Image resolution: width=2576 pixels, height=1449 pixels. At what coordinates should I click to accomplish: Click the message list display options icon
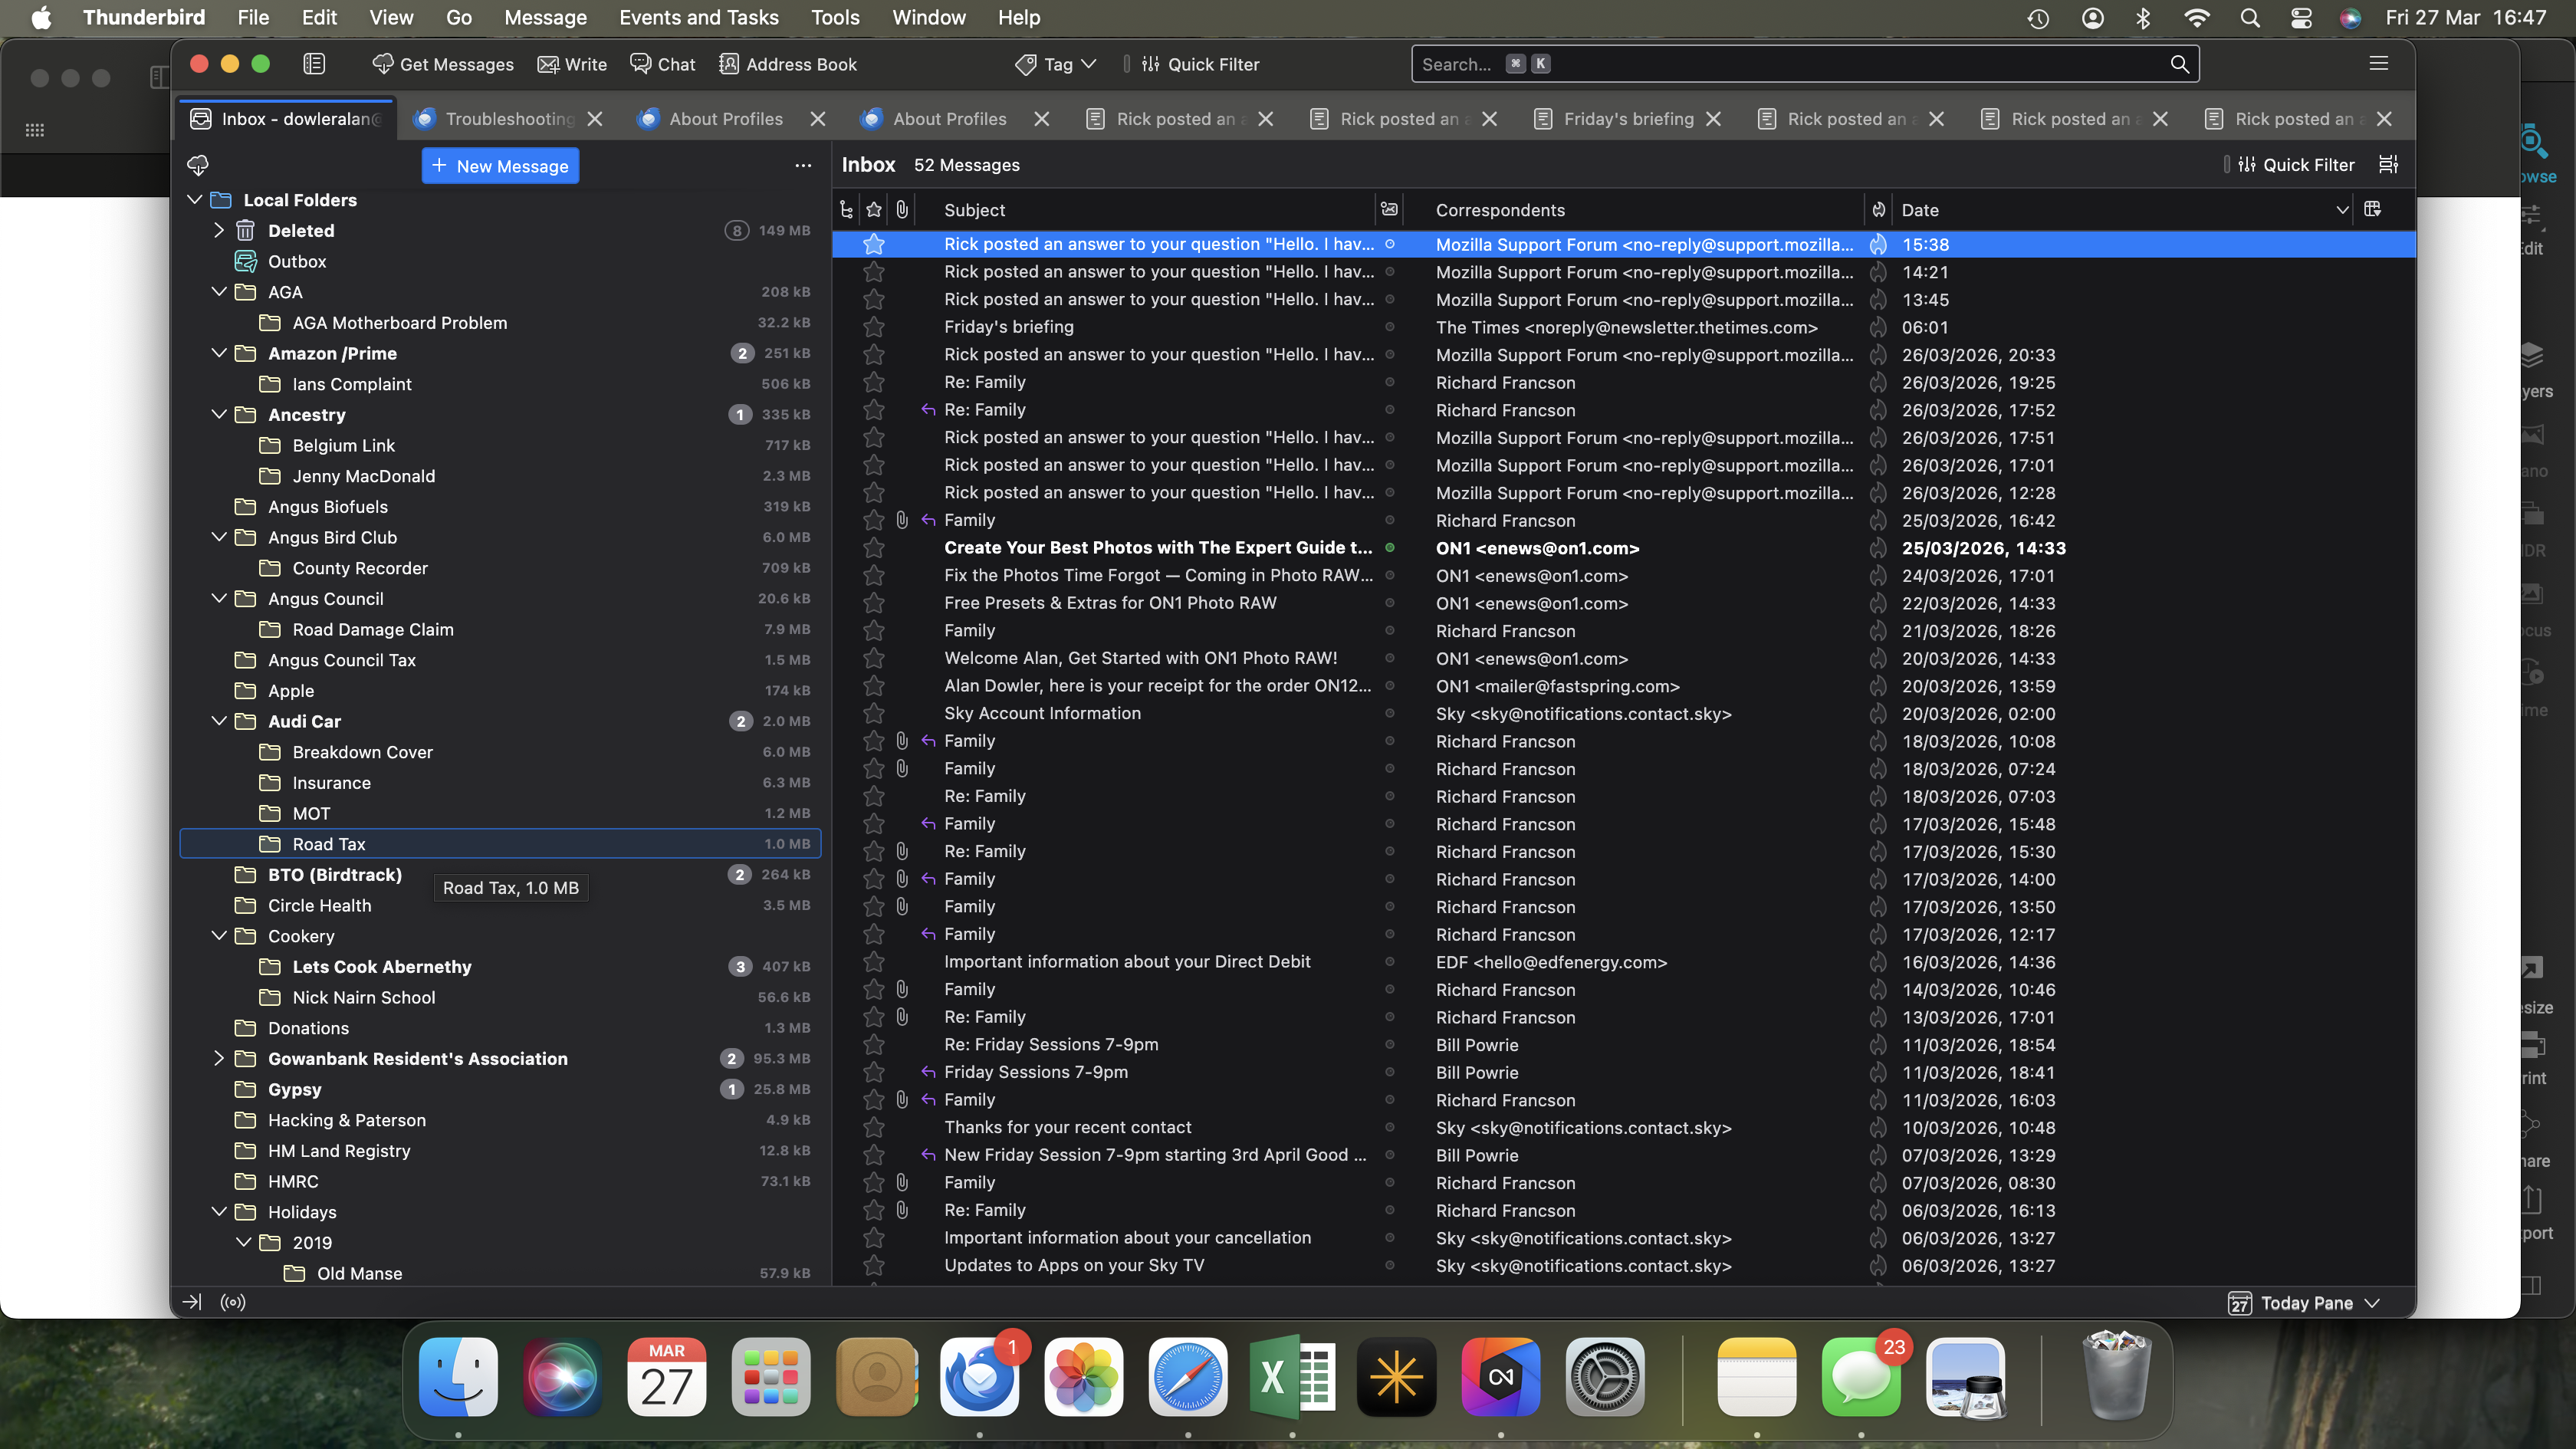click(x=2388, y=165)
